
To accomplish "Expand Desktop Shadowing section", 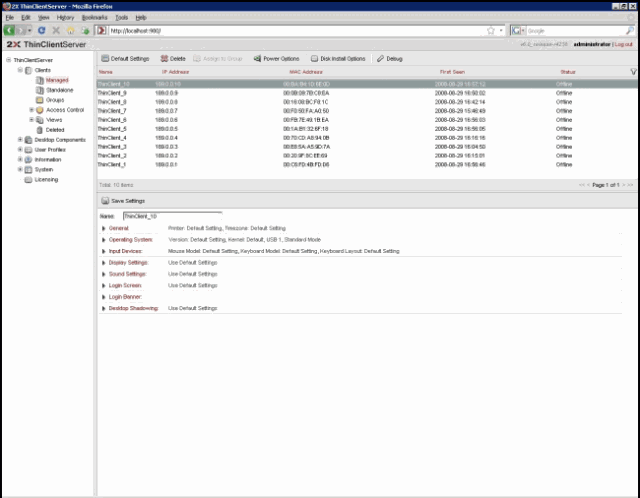I will click(104, 308).
